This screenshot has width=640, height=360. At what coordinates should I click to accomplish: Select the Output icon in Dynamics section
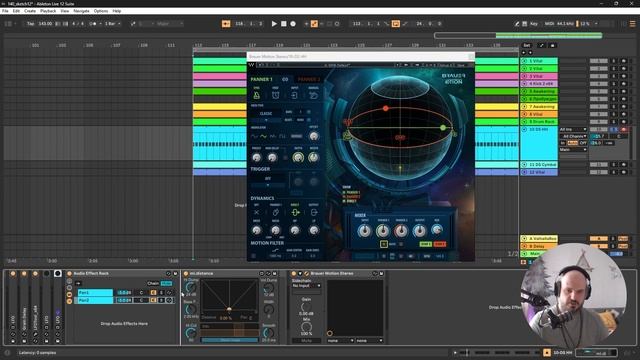[313, 212]
